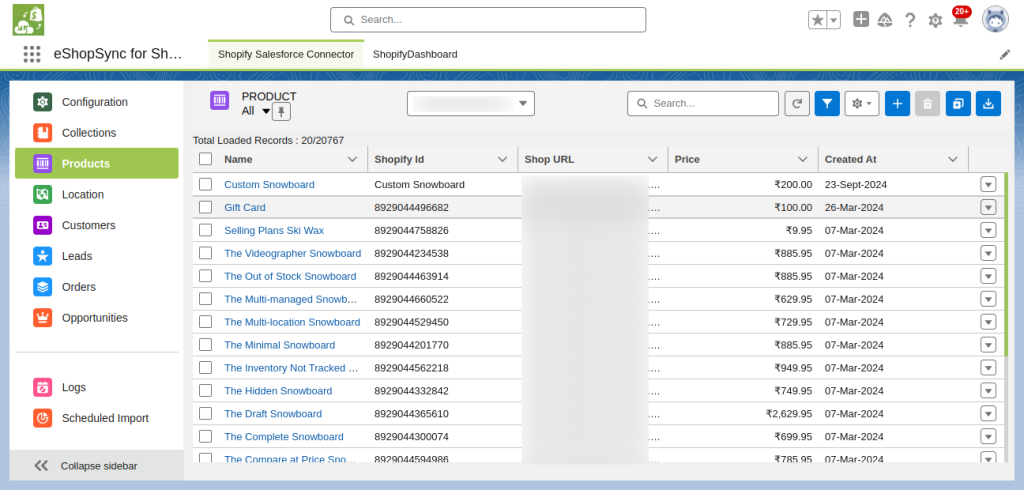Tick the Gift Card row checkbox

(206, 207)
